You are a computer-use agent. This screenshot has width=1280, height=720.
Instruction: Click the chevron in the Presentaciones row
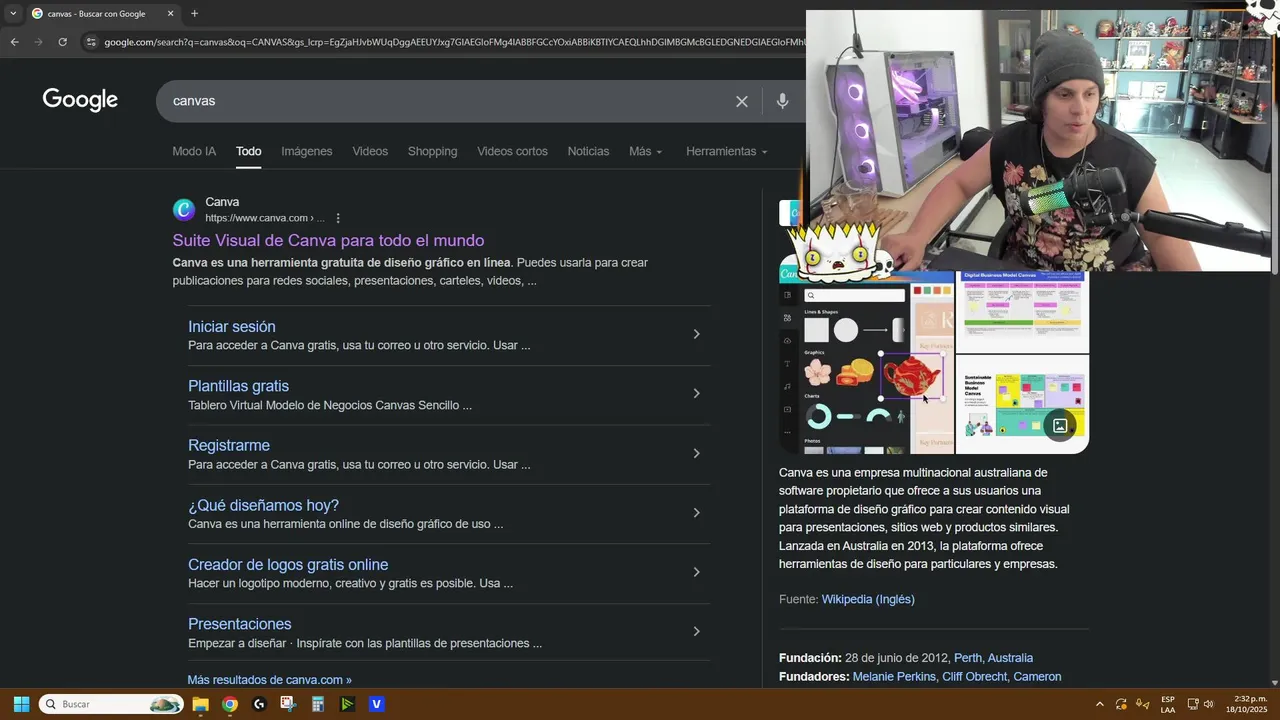[697, 631]
